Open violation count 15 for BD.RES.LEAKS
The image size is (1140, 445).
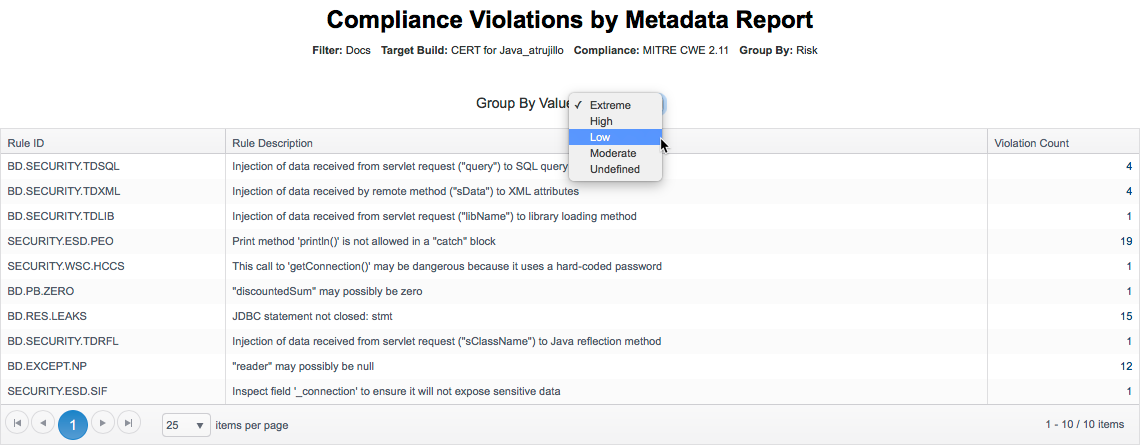(x=1125, y=316)
